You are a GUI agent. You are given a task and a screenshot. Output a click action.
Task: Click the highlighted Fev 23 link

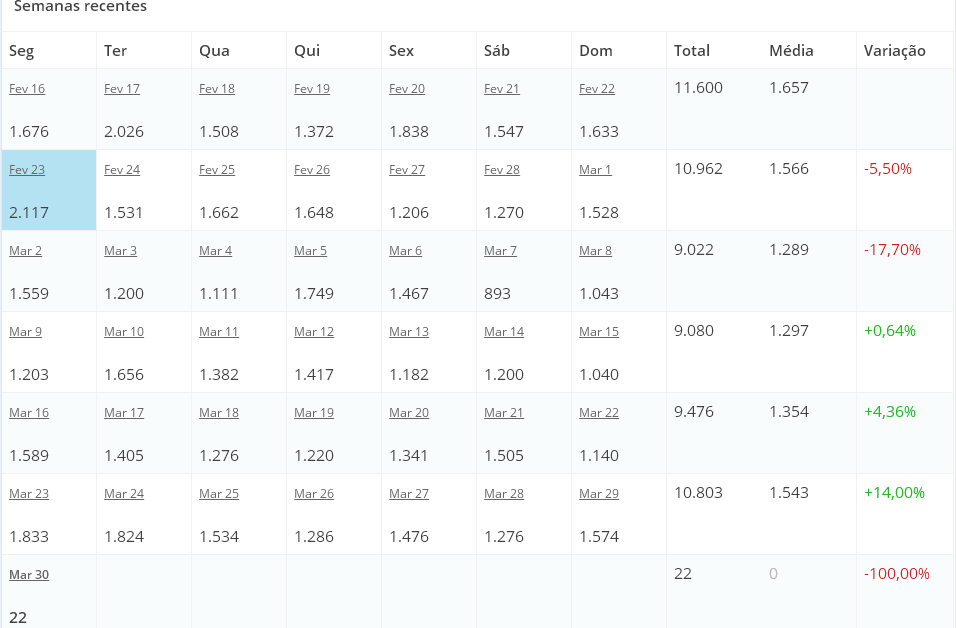click(27, 169)
